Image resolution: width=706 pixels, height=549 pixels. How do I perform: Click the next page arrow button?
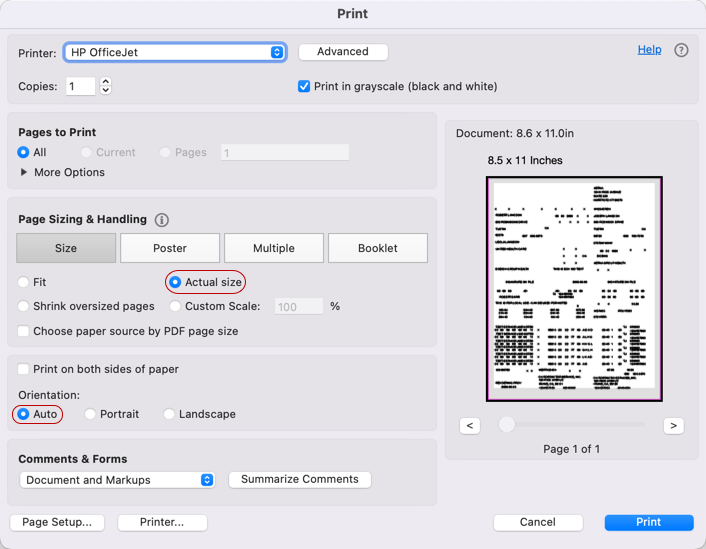pyautogui.click(x=674, y=426)
